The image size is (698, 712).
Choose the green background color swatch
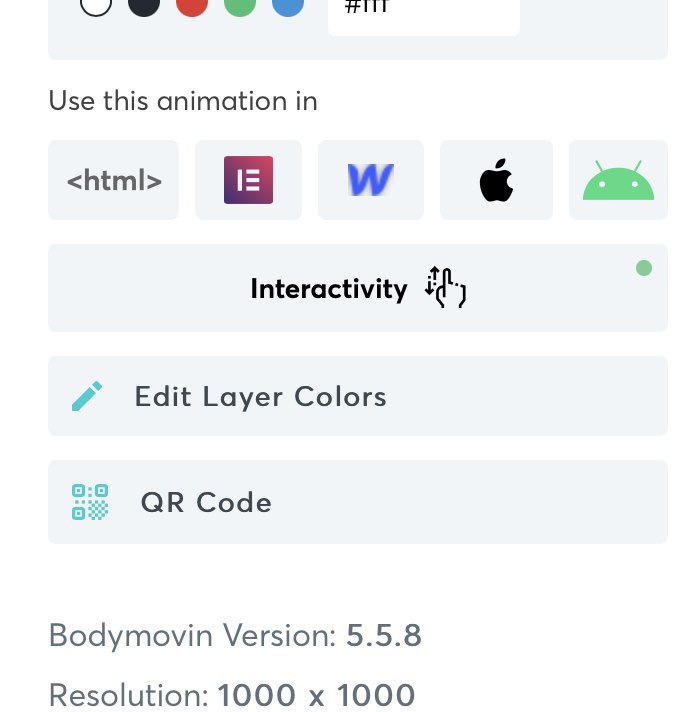coord(240,5)
